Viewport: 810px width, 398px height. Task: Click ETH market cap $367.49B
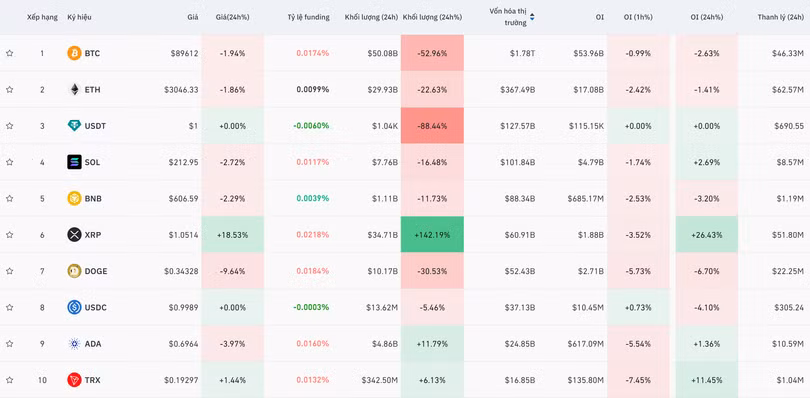[518, 89]
